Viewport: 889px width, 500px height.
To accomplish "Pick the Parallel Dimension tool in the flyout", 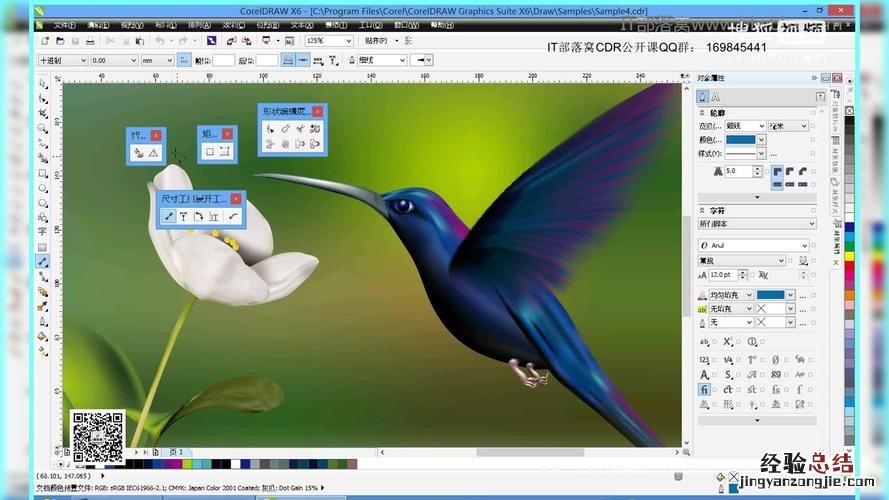I will 169,216.
